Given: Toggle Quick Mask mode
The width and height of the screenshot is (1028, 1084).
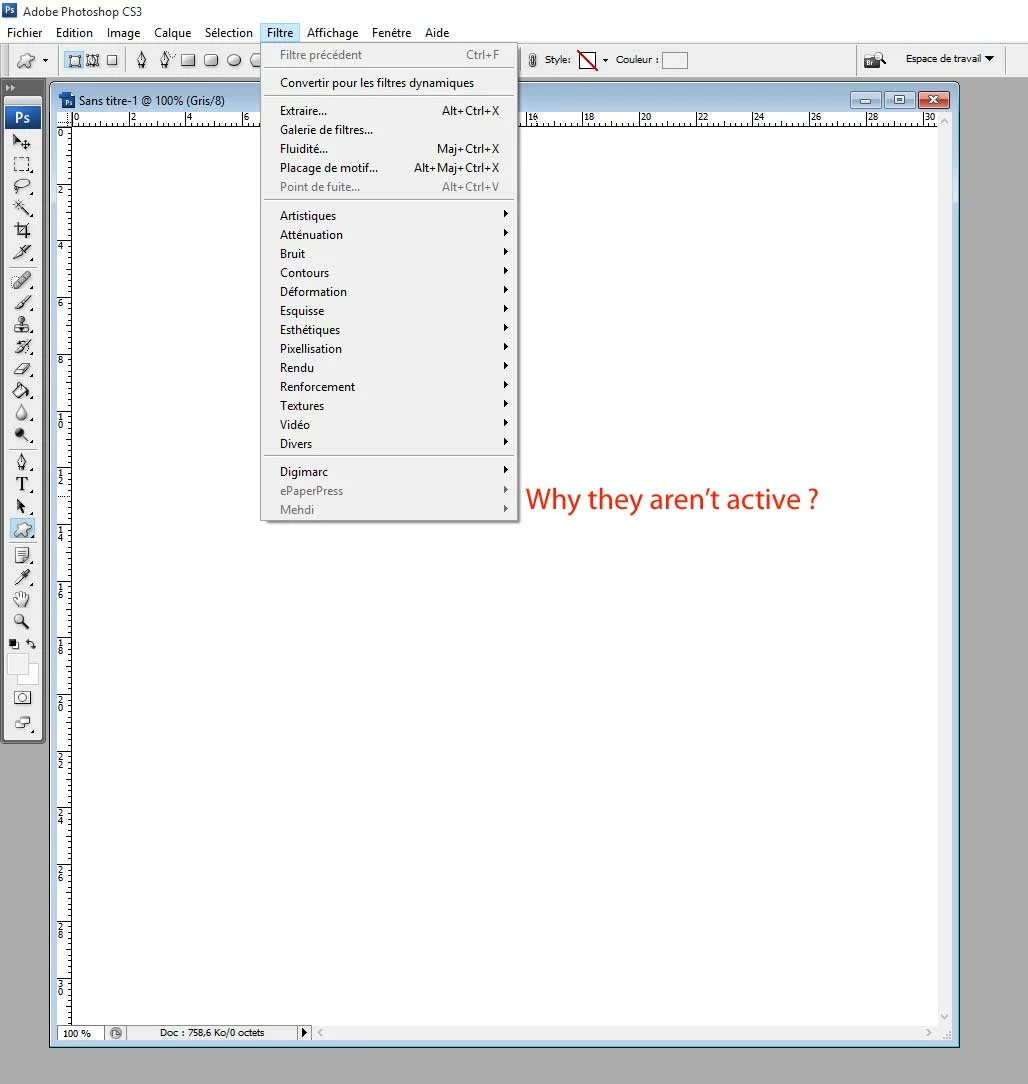Looking at the screenshot, I should tap(22, 698).
